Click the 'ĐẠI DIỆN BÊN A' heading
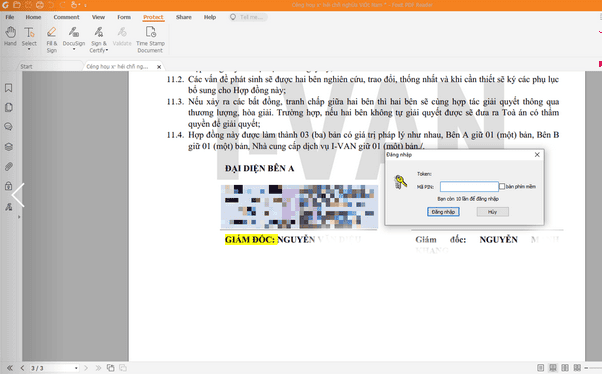Screen dimensions: 602x377 (x=260, y=168)
